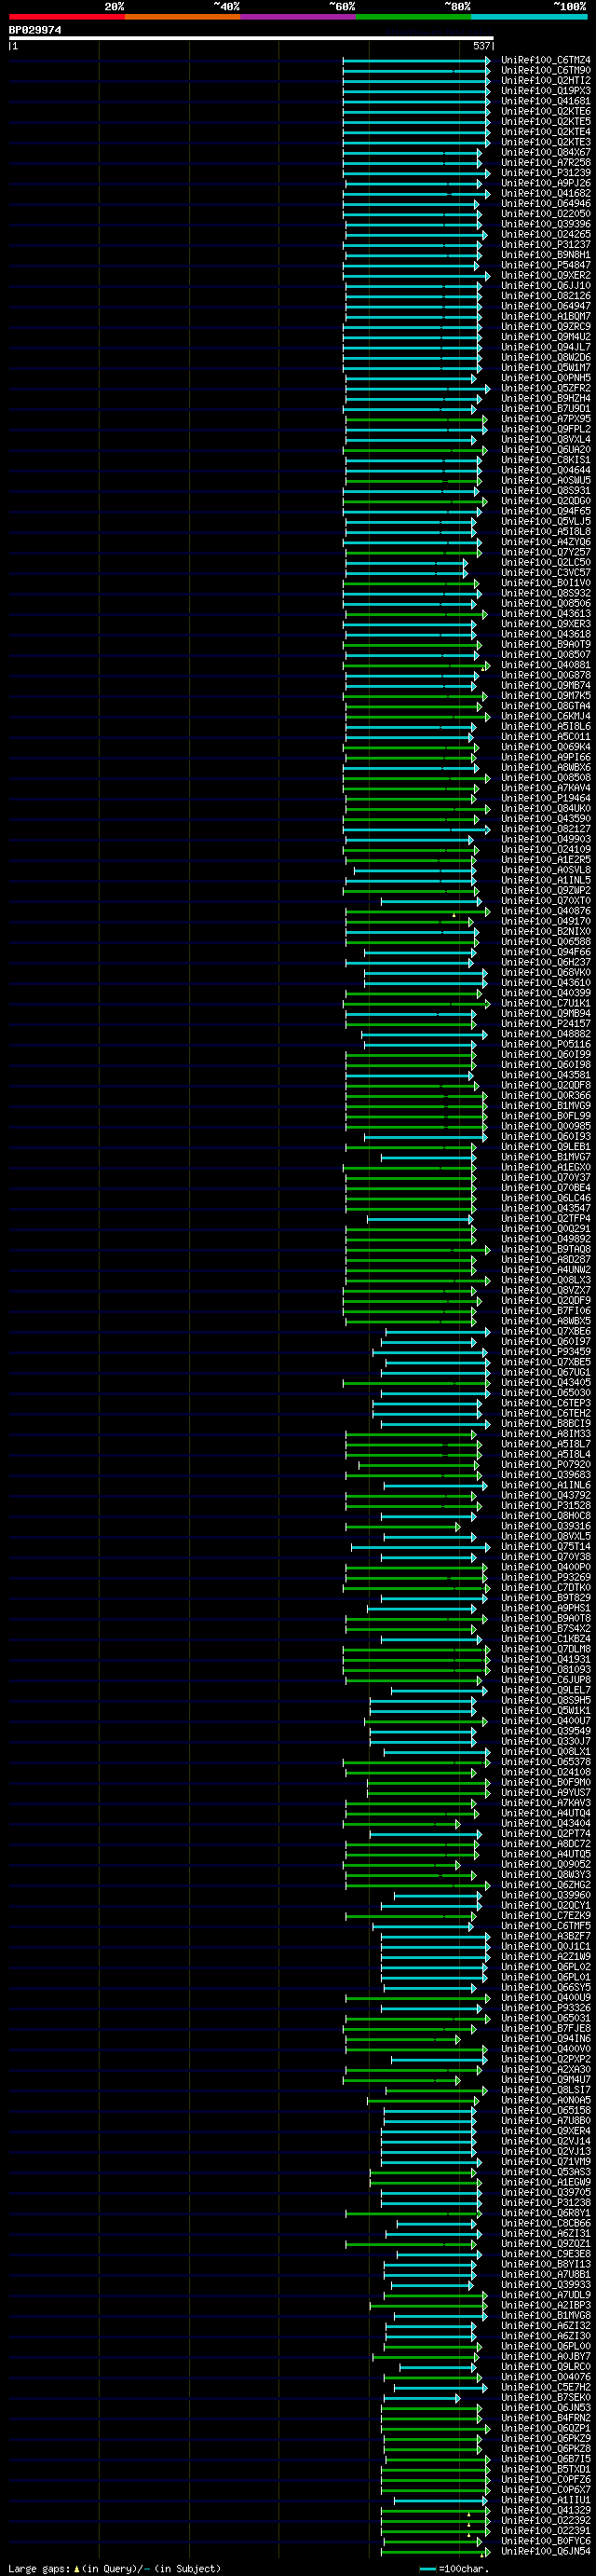Open hit UniRef100_C6TM90
The width and height of the screenshot is (596, 2576).
[546, 70]
